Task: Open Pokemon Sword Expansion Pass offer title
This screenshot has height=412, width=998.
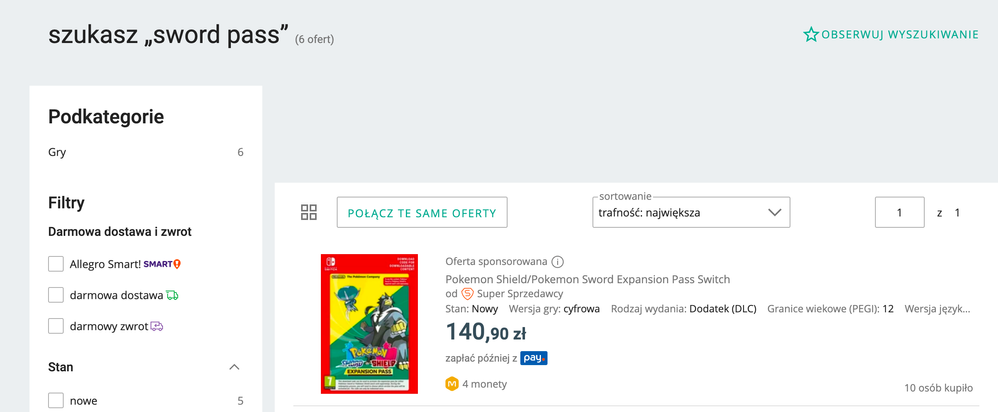Action: (587, 279)
